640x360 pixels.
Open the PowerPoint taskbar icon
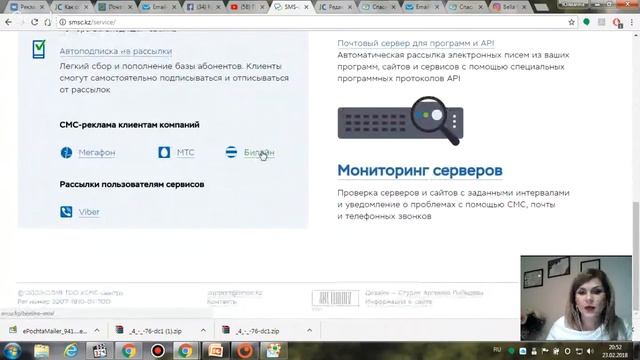[x=216, y=351]
